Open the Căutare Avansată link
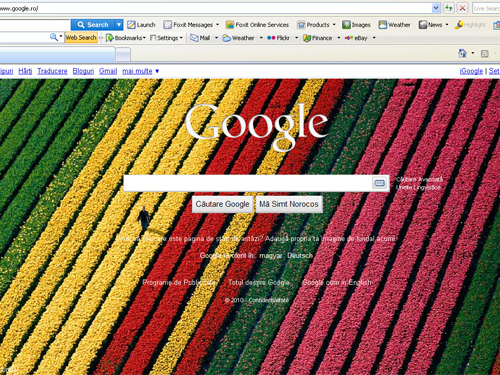The width and height of the screenshot is (500, 375). coord(419,179)
